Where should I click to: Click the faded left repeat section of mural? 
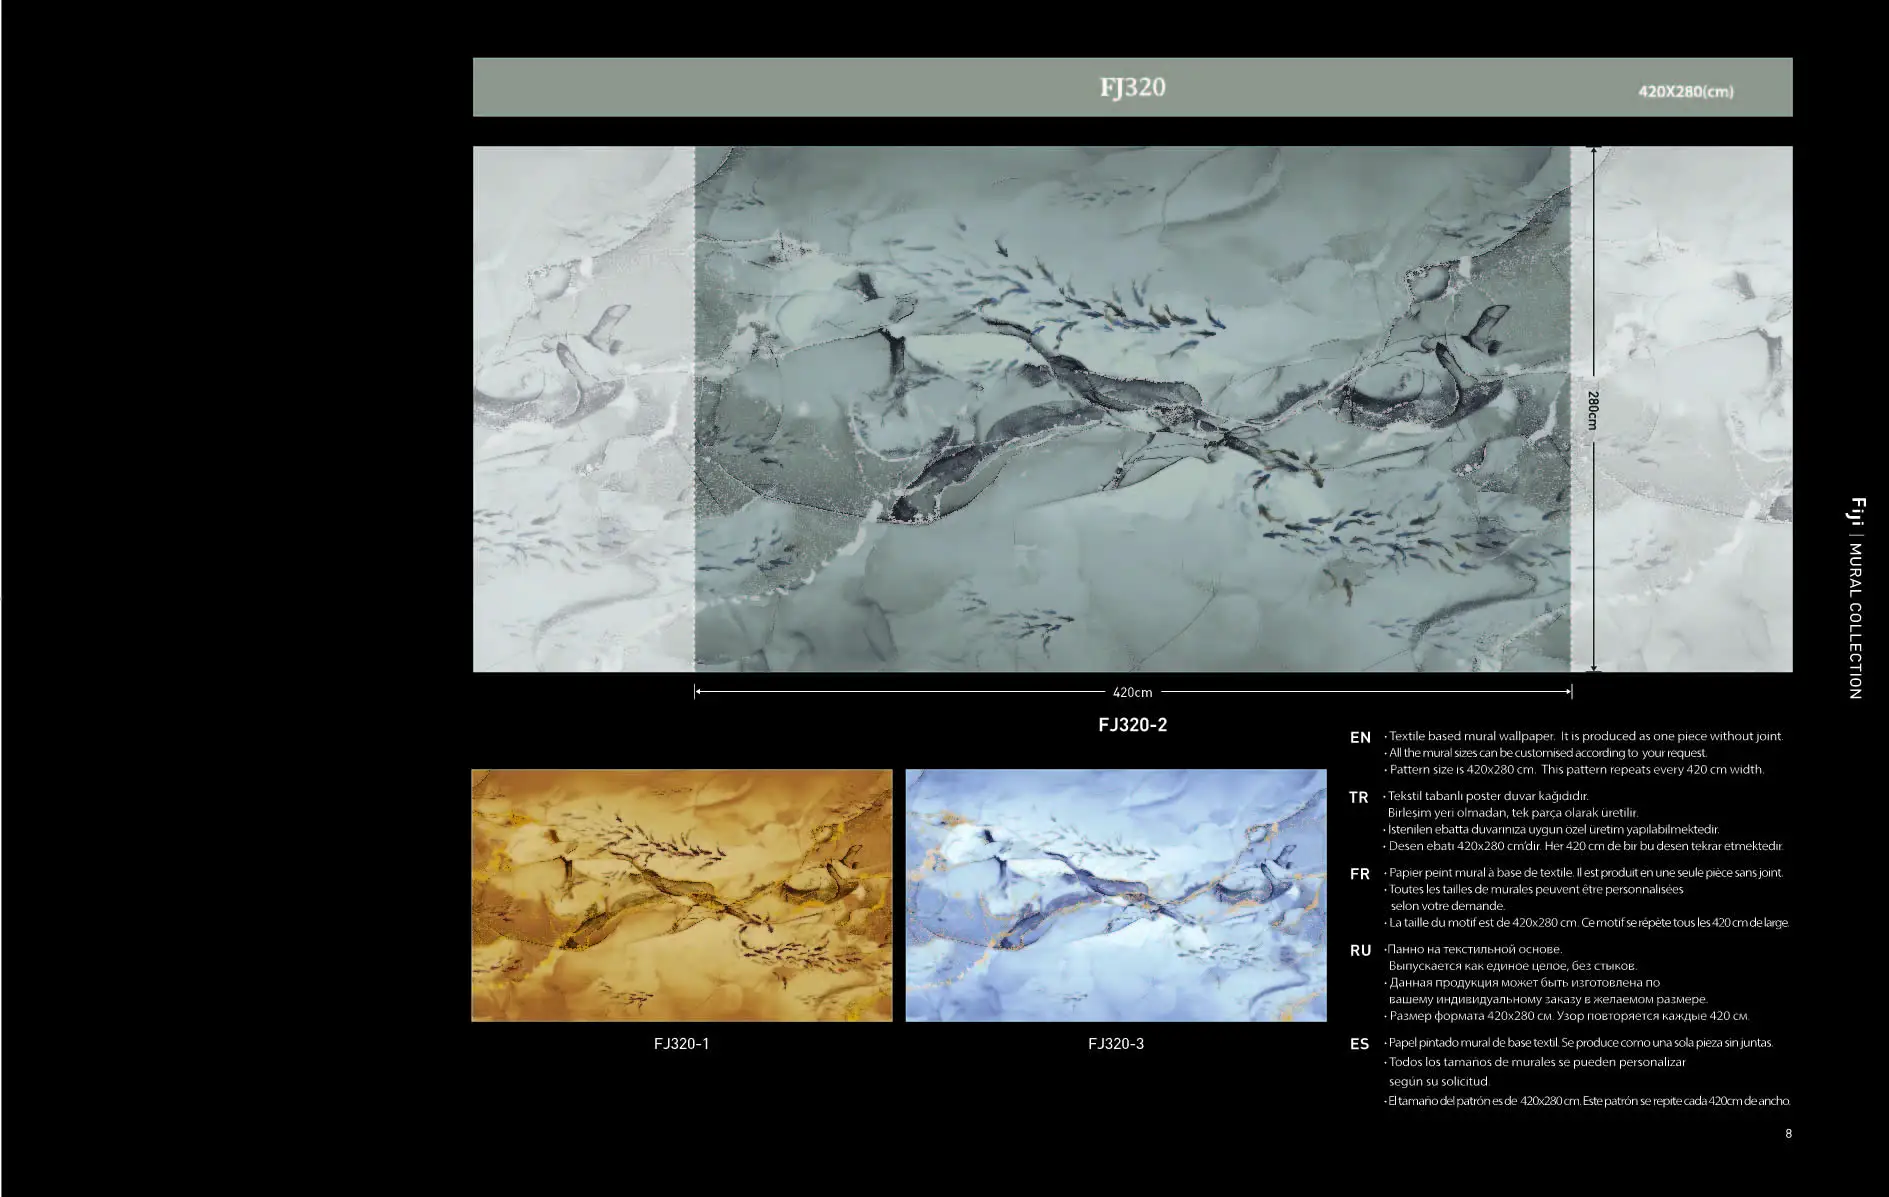(583, 408)
